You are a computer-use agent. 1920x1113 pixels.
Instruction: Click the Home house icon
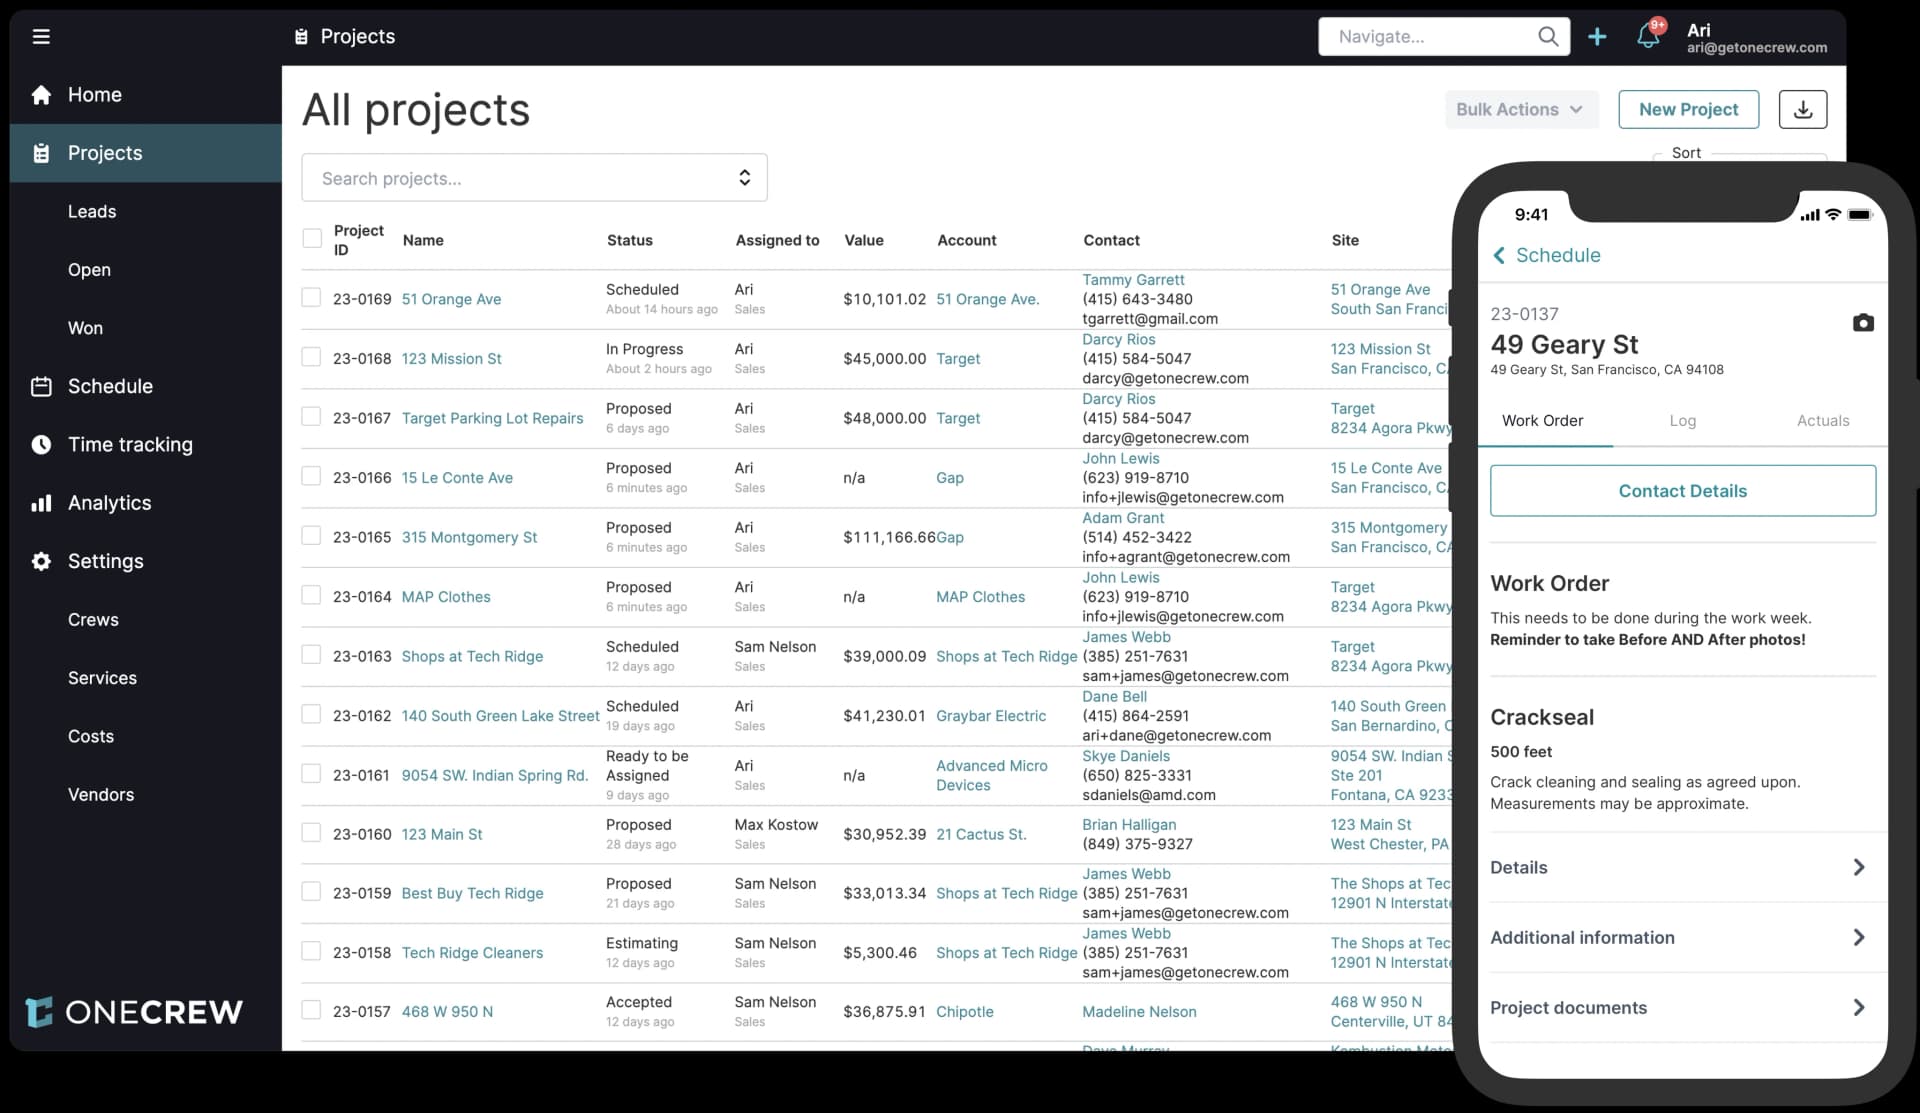tap(41, 95)
